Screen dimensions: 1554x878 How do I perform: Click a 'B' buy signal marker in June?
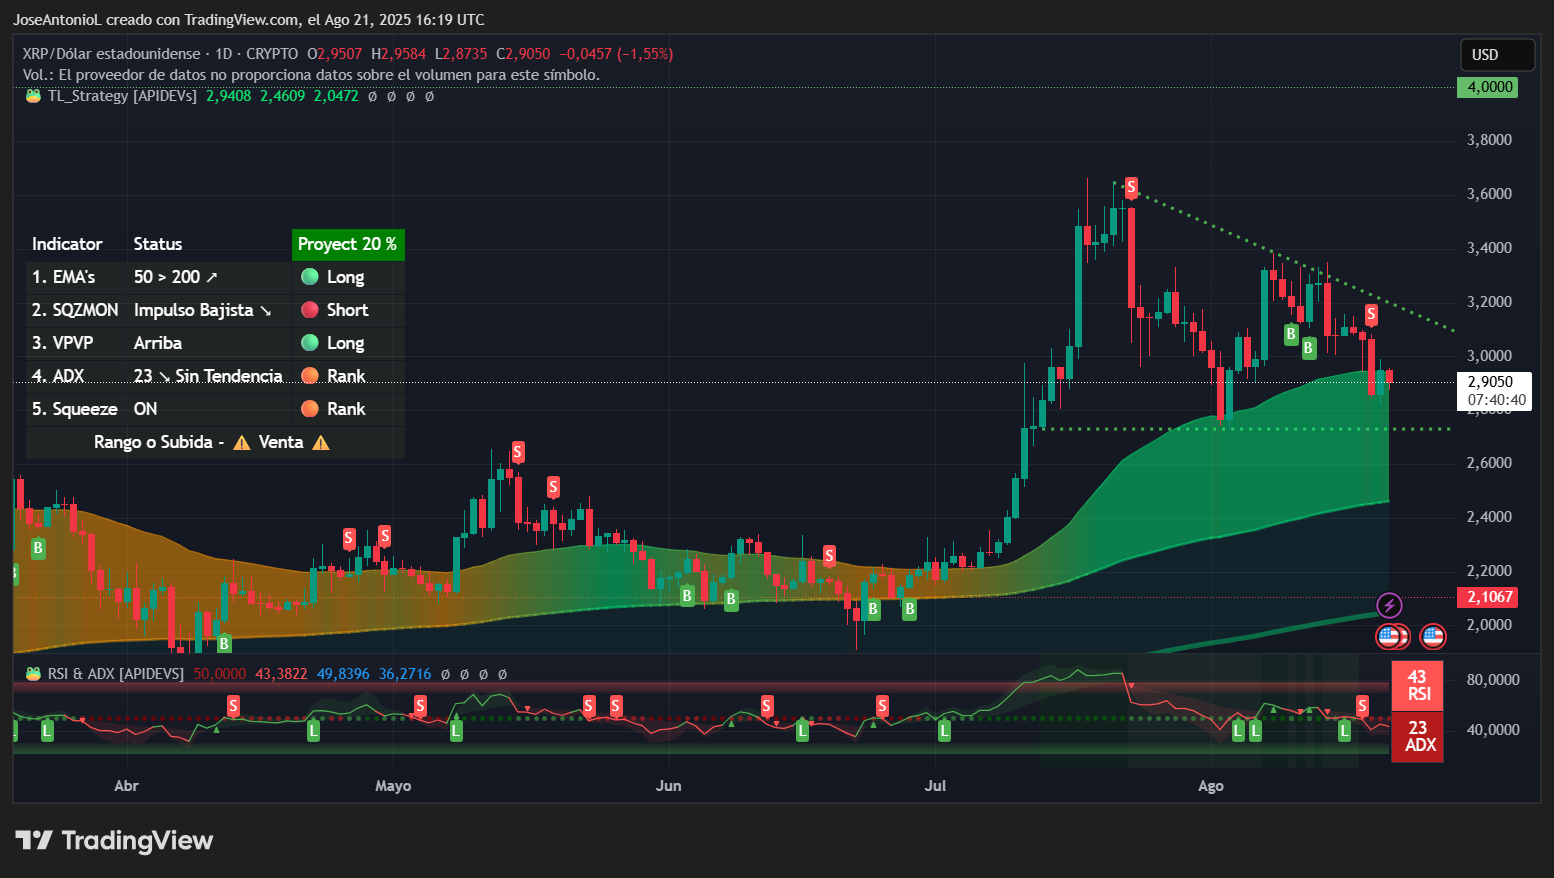point(687,596)
